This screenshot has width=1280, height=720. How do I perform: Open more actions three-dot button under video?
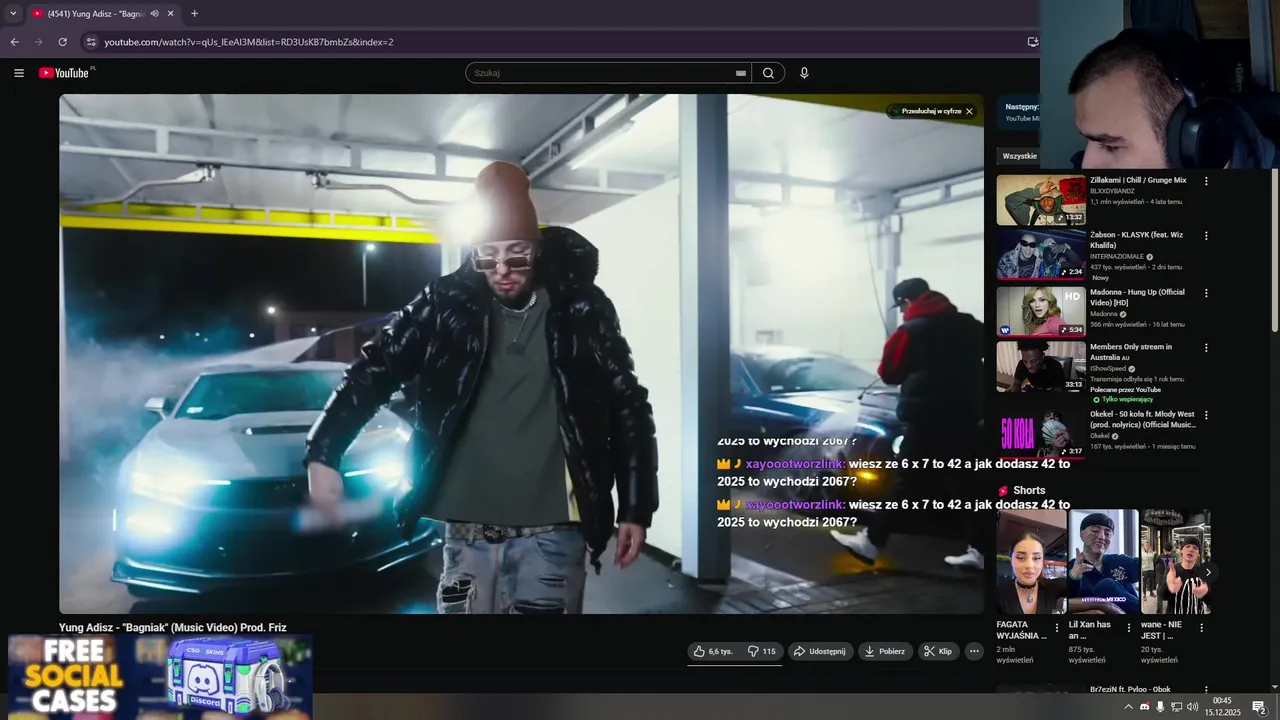click(x=974, y=651)
